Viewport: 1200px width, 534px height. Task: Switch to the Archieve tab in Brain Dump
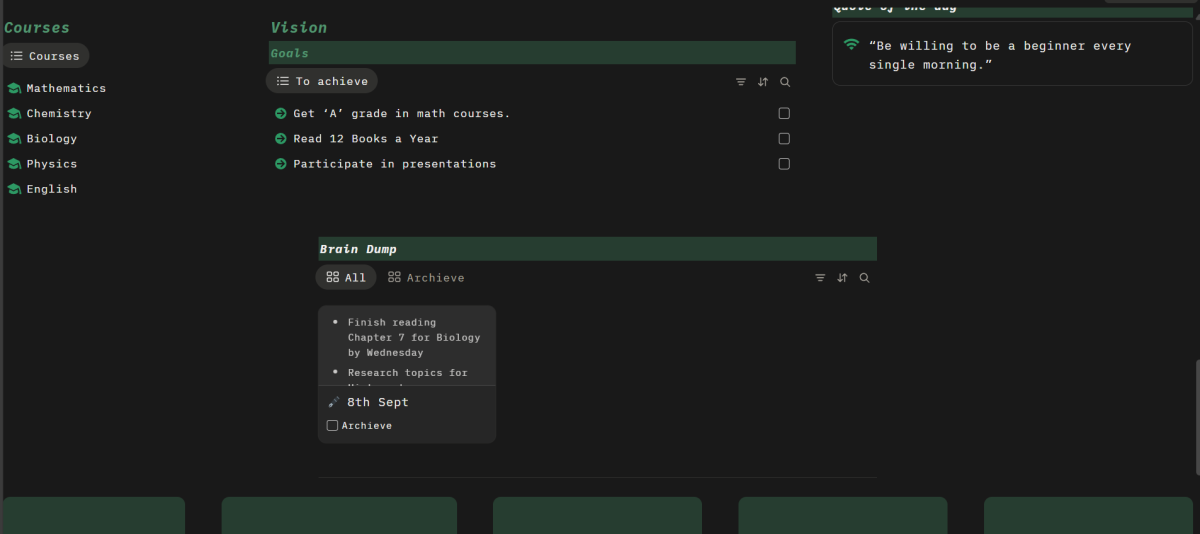[x=426, y=278]
